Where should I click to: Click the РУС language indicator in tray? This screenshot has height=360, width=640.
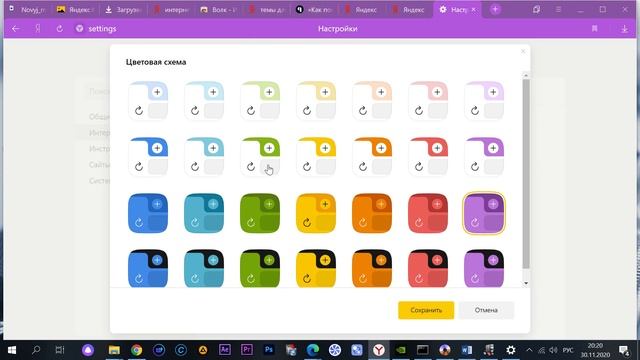568,350
